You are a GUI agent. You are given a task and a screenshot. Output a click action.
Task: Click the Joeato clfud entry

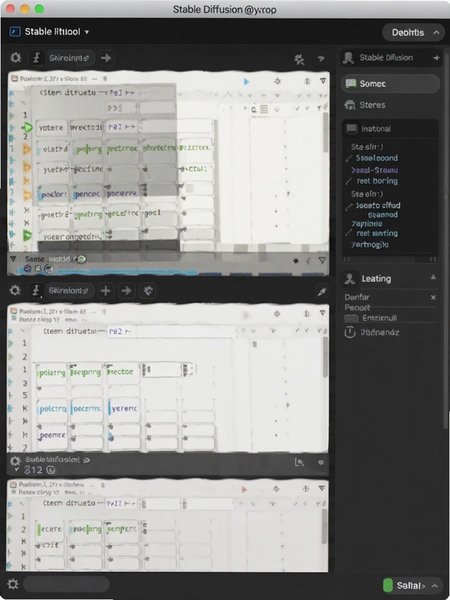(378, 205)
